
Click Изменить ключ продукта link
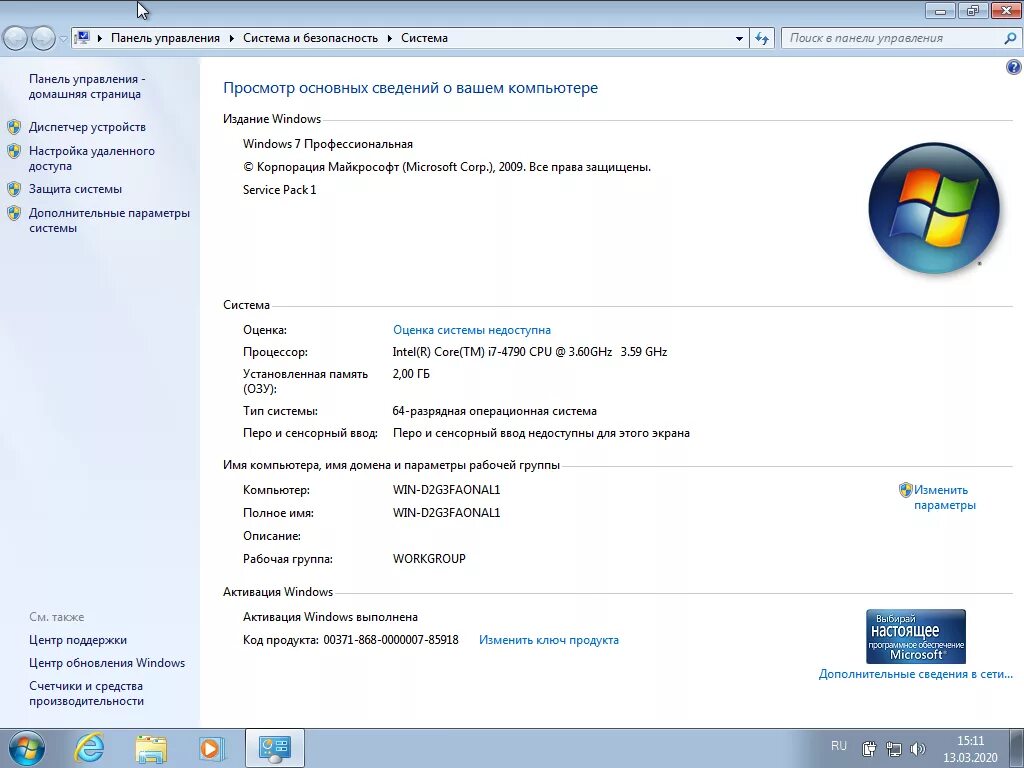[549, 640]
